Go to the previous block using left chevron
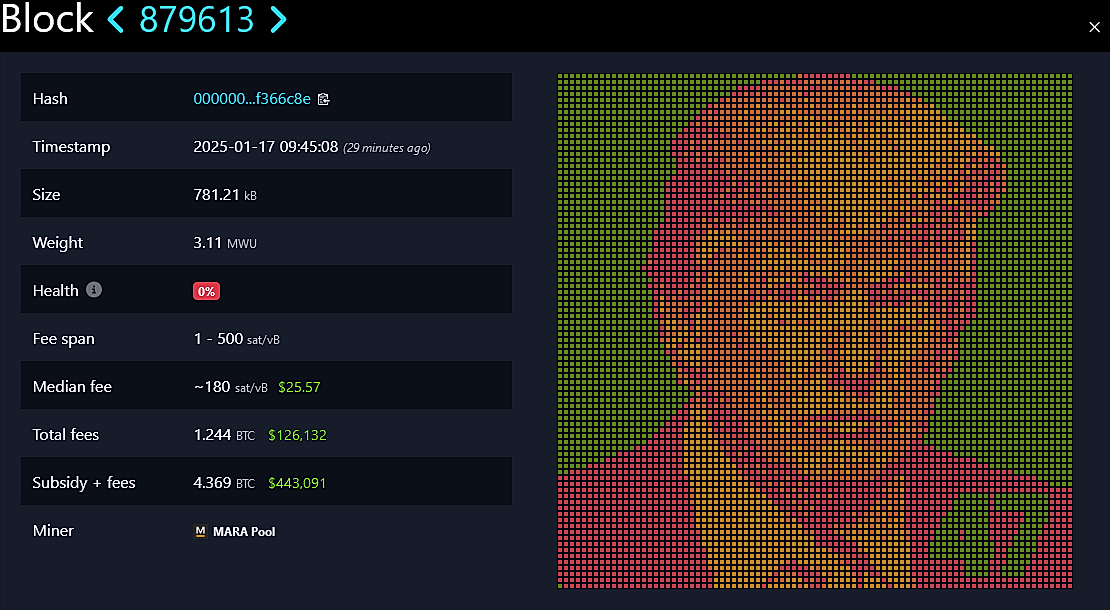 coord(115,19)
